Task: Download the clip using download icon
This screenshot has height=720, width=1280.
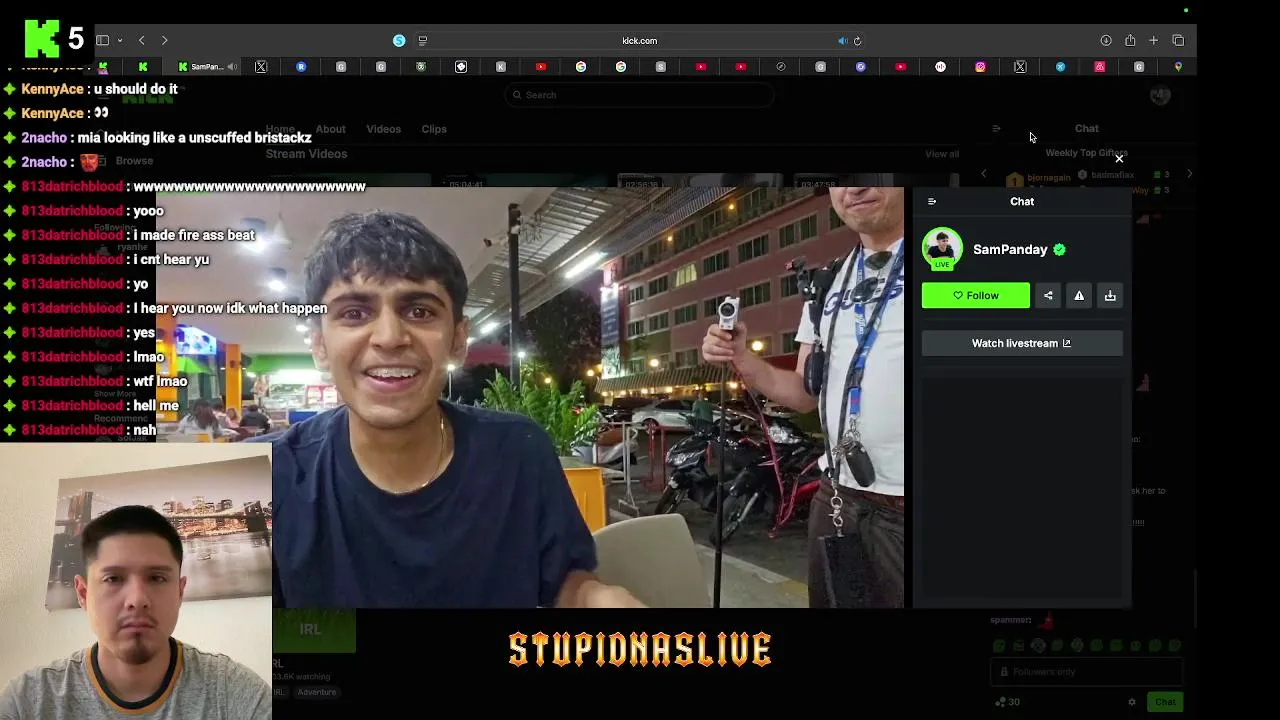Action: (1110, 295)
